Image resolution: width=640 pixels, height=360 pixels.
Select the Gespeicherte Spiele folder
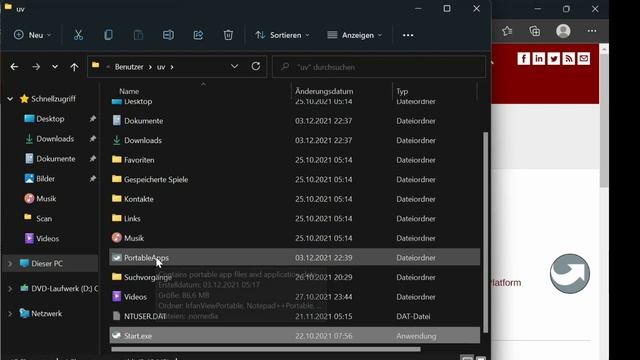[295, 180]
